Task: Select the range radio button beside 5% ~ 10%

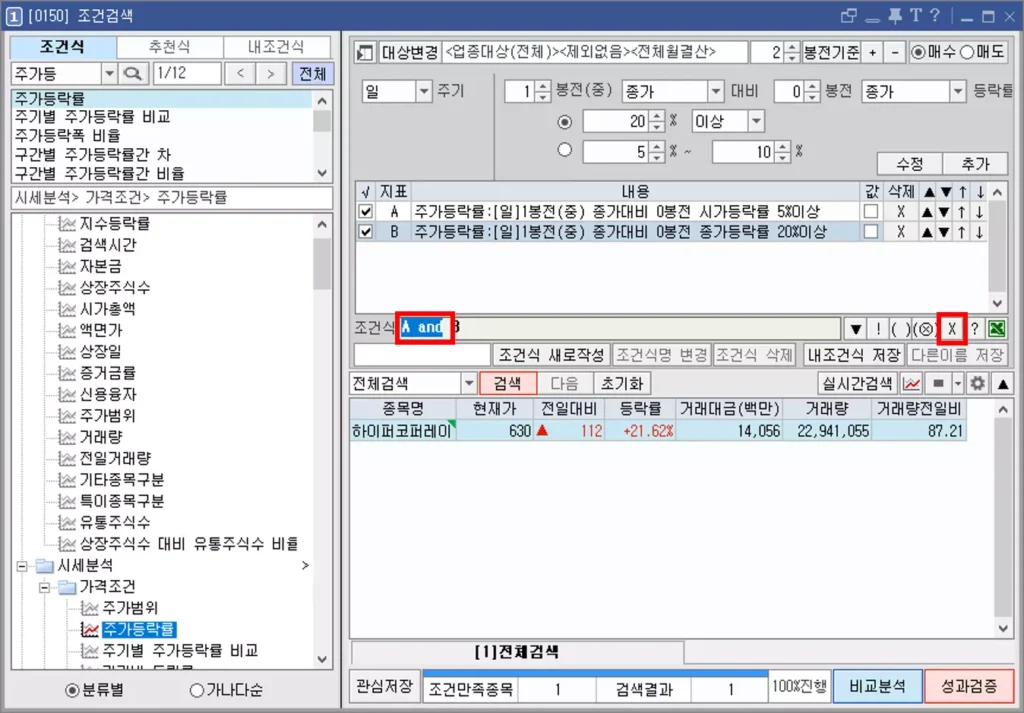Action: [565, 151]
